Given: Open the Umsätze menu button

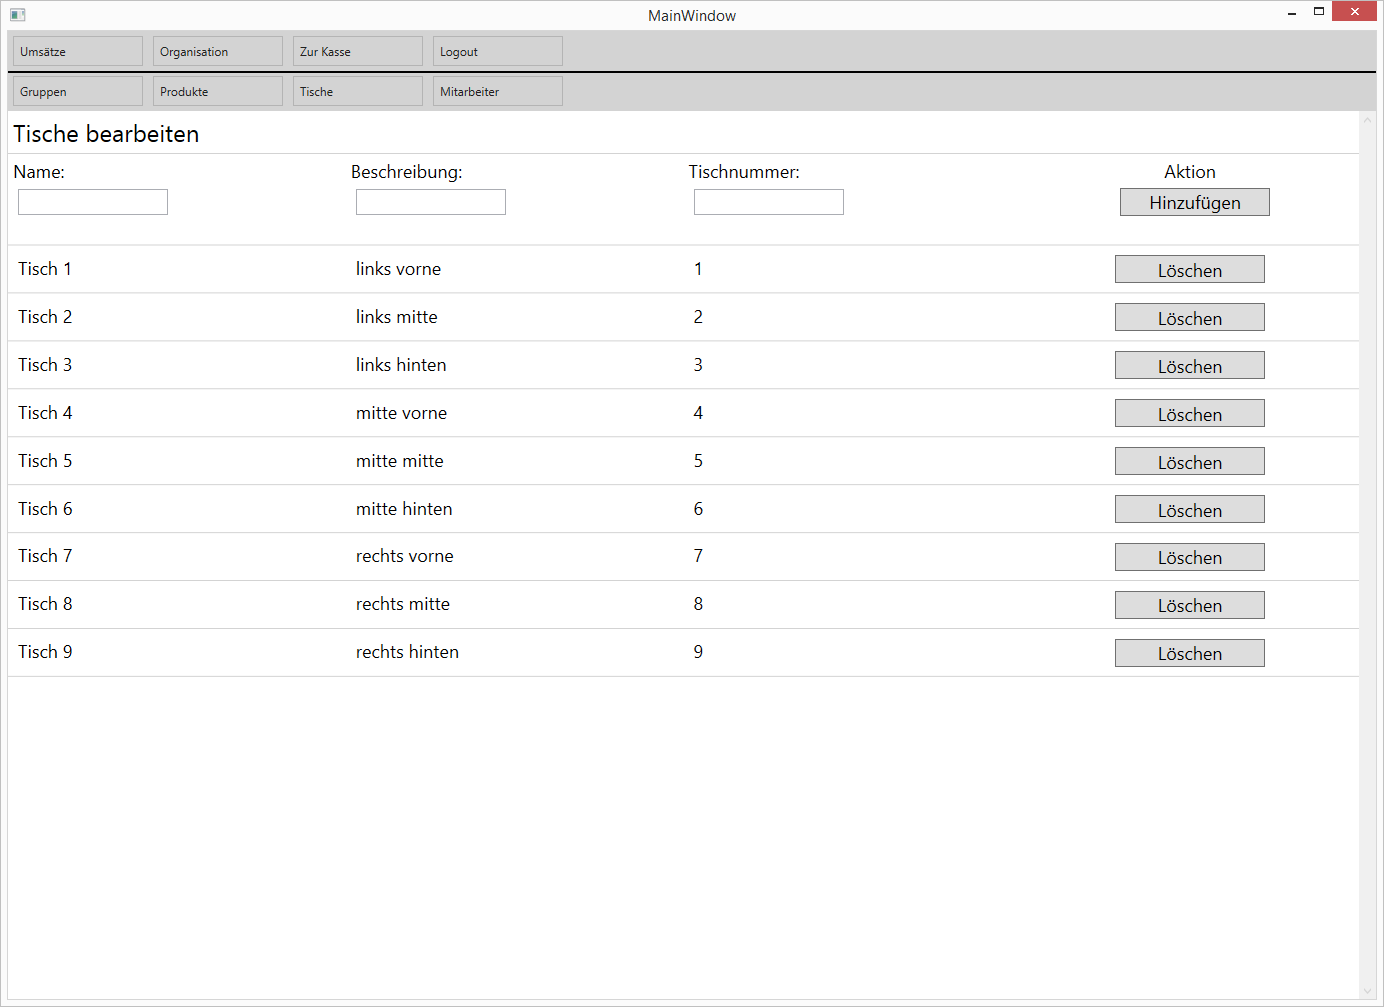Looking at the screenshot, I should tap(77, 51).
